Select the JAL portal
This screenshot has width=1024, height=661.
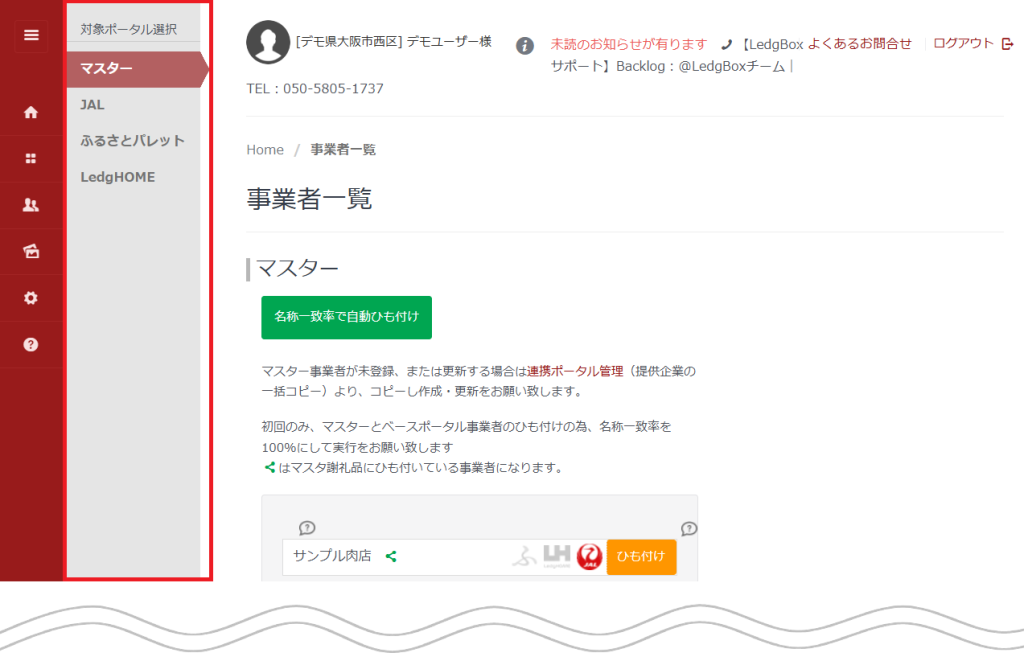click(x=93, y=104)
